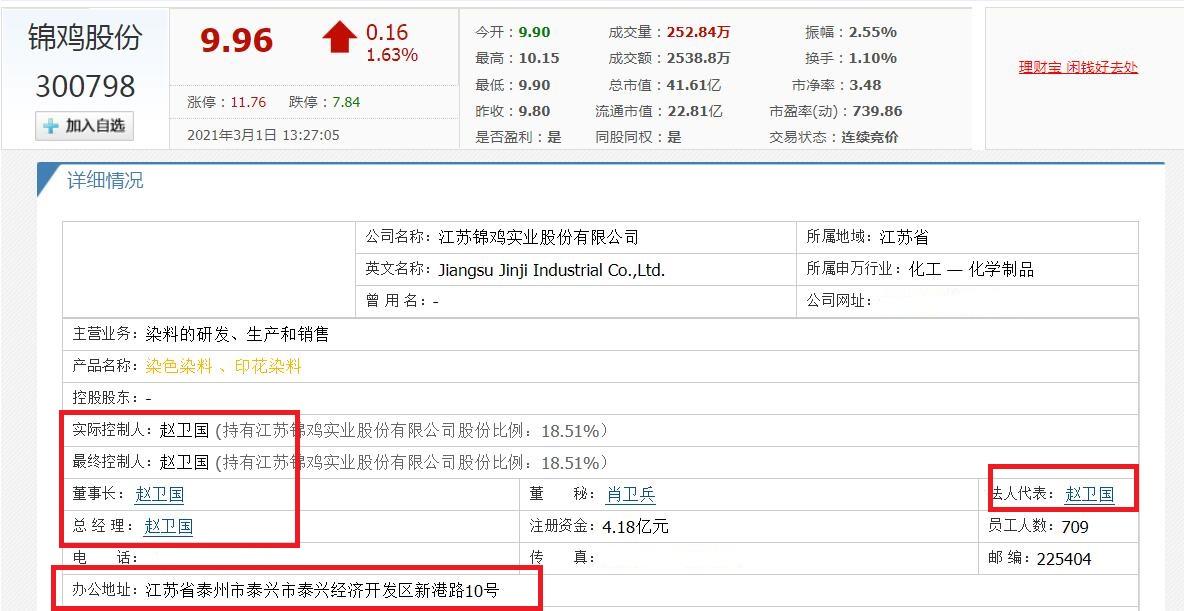Click the 市盈率(动) value 739.86
This screenshot has height=611, width=1184.
click(877, 111)
